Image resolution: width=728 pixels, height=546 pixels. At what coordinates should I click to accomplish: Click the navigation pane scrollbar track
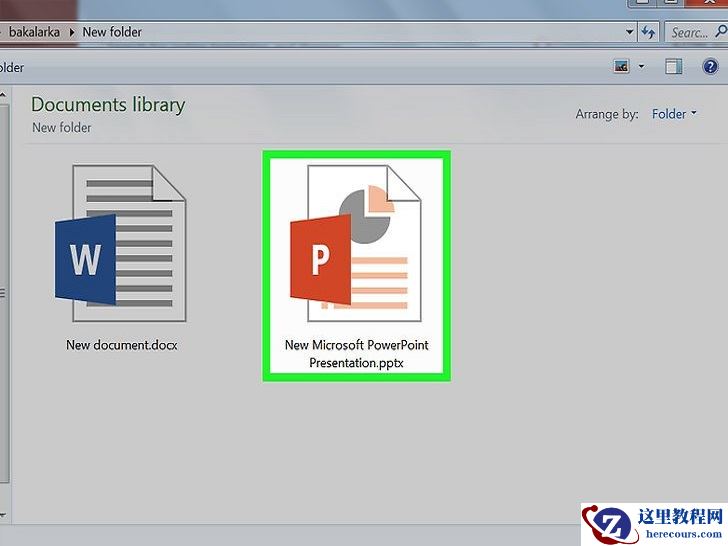(x=4, y=292)
